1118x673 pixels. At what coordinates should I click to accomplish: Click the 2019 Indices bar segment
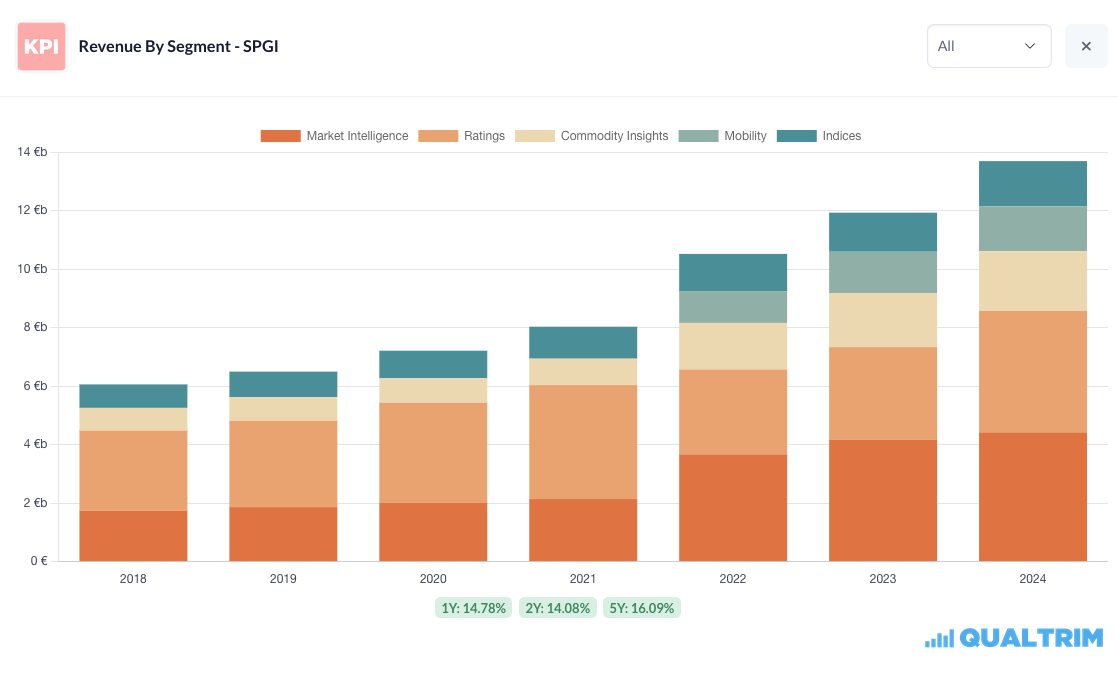point(283,384)
